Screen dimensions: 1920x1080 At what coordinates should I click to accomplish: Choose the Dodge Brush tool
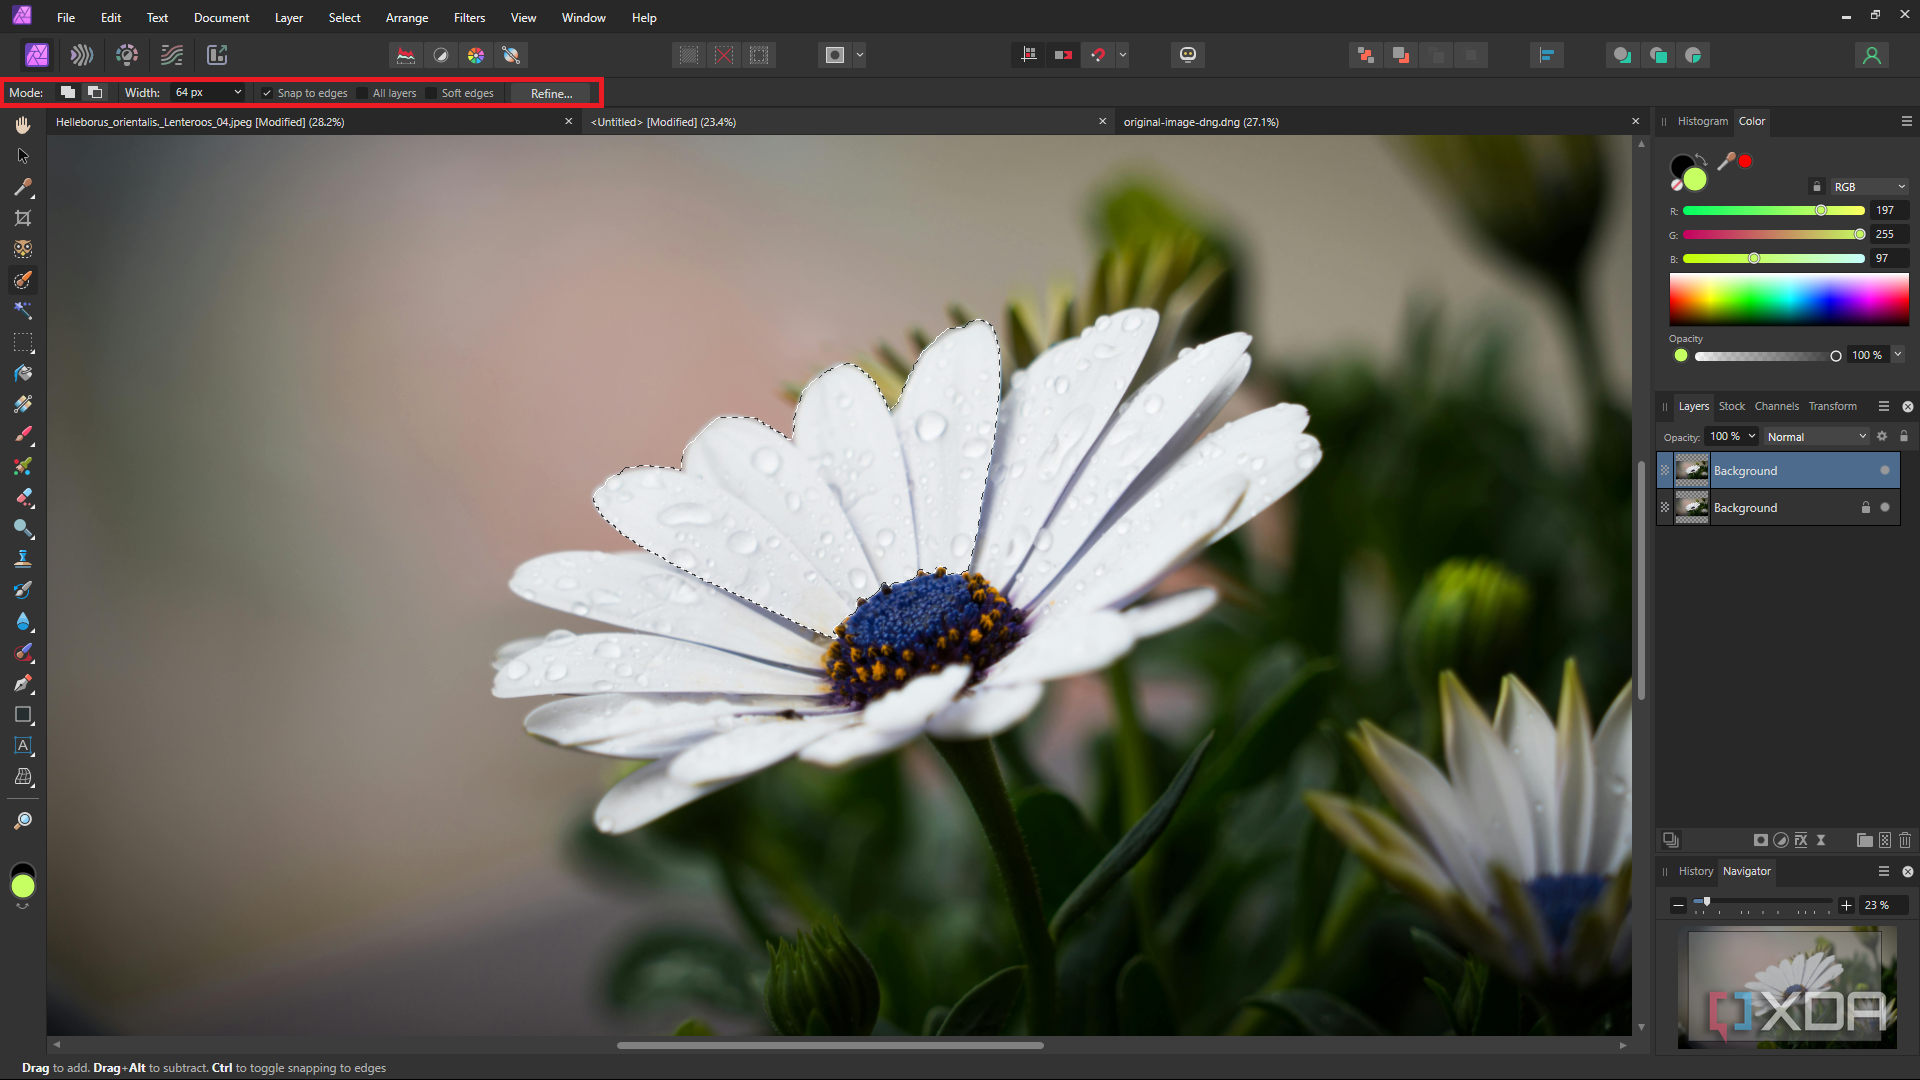(23, 528)
